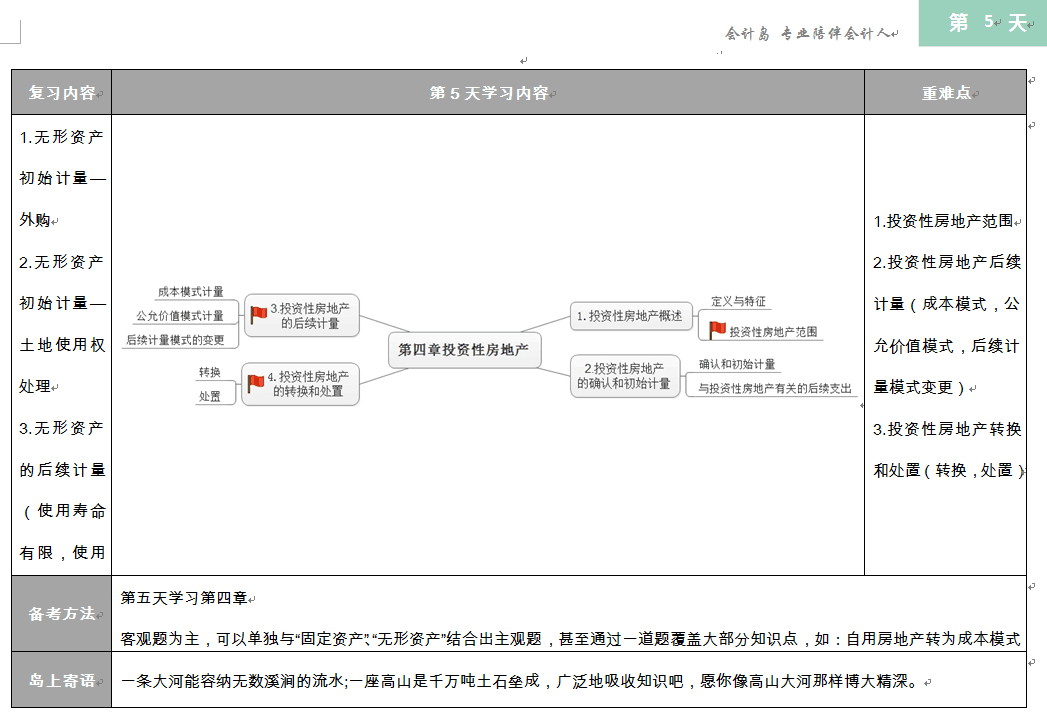Viewport: 1047px width, 717px height.
Task: Select the 2.投资性房地产的确认和初始计量 node
Action: [624, 376]
